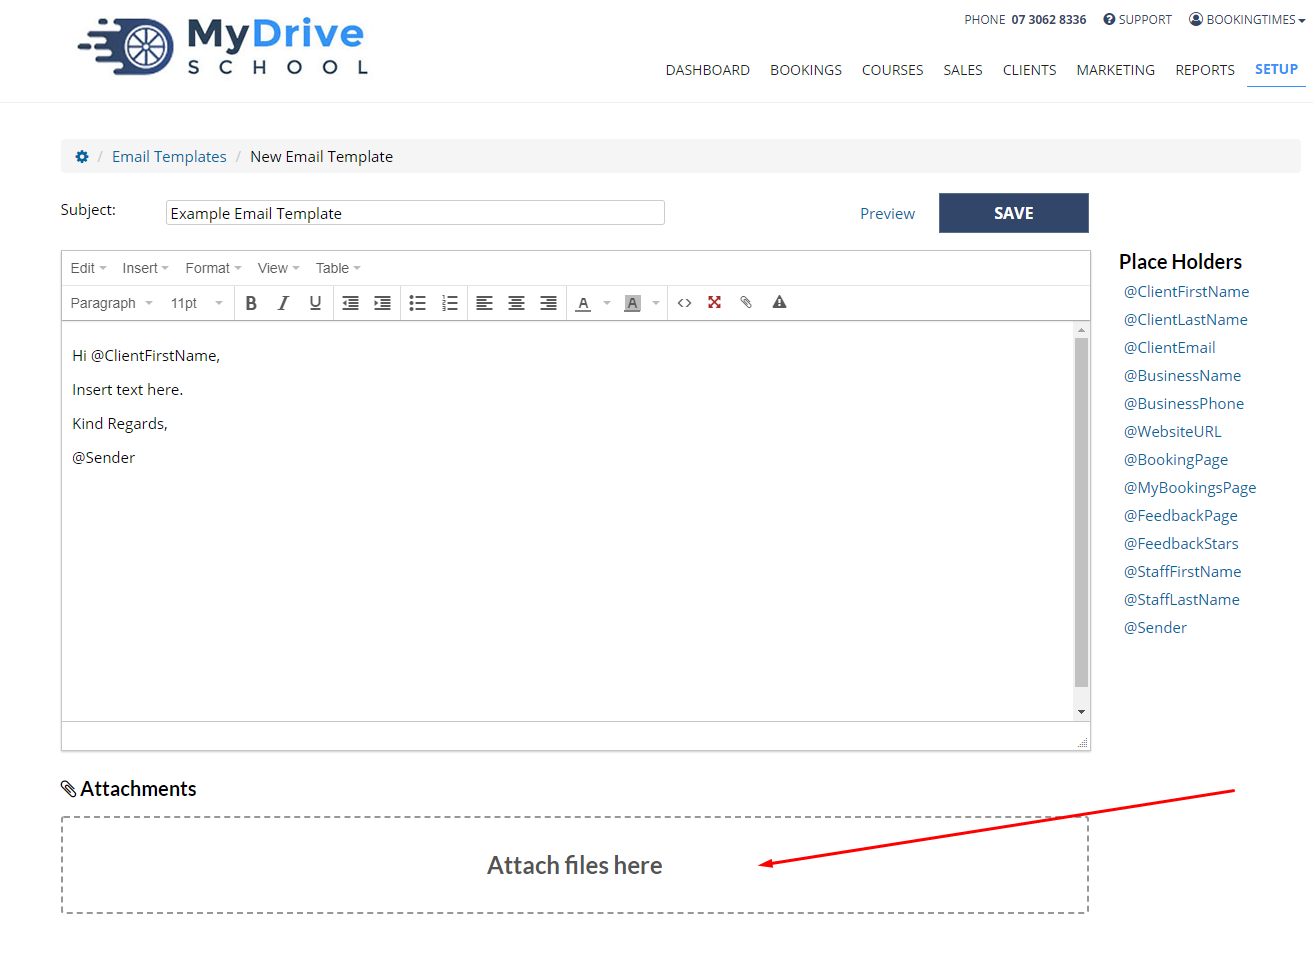The height and width of the screenshot is (954, 1313).
Task: Insert @FeedbackPage placeholder
Action: [x=1180, y=516]
